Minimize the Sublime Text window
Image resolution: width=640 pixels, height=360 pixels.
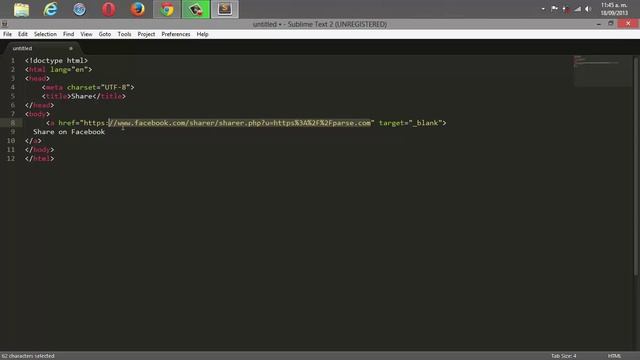click(598, 24)
